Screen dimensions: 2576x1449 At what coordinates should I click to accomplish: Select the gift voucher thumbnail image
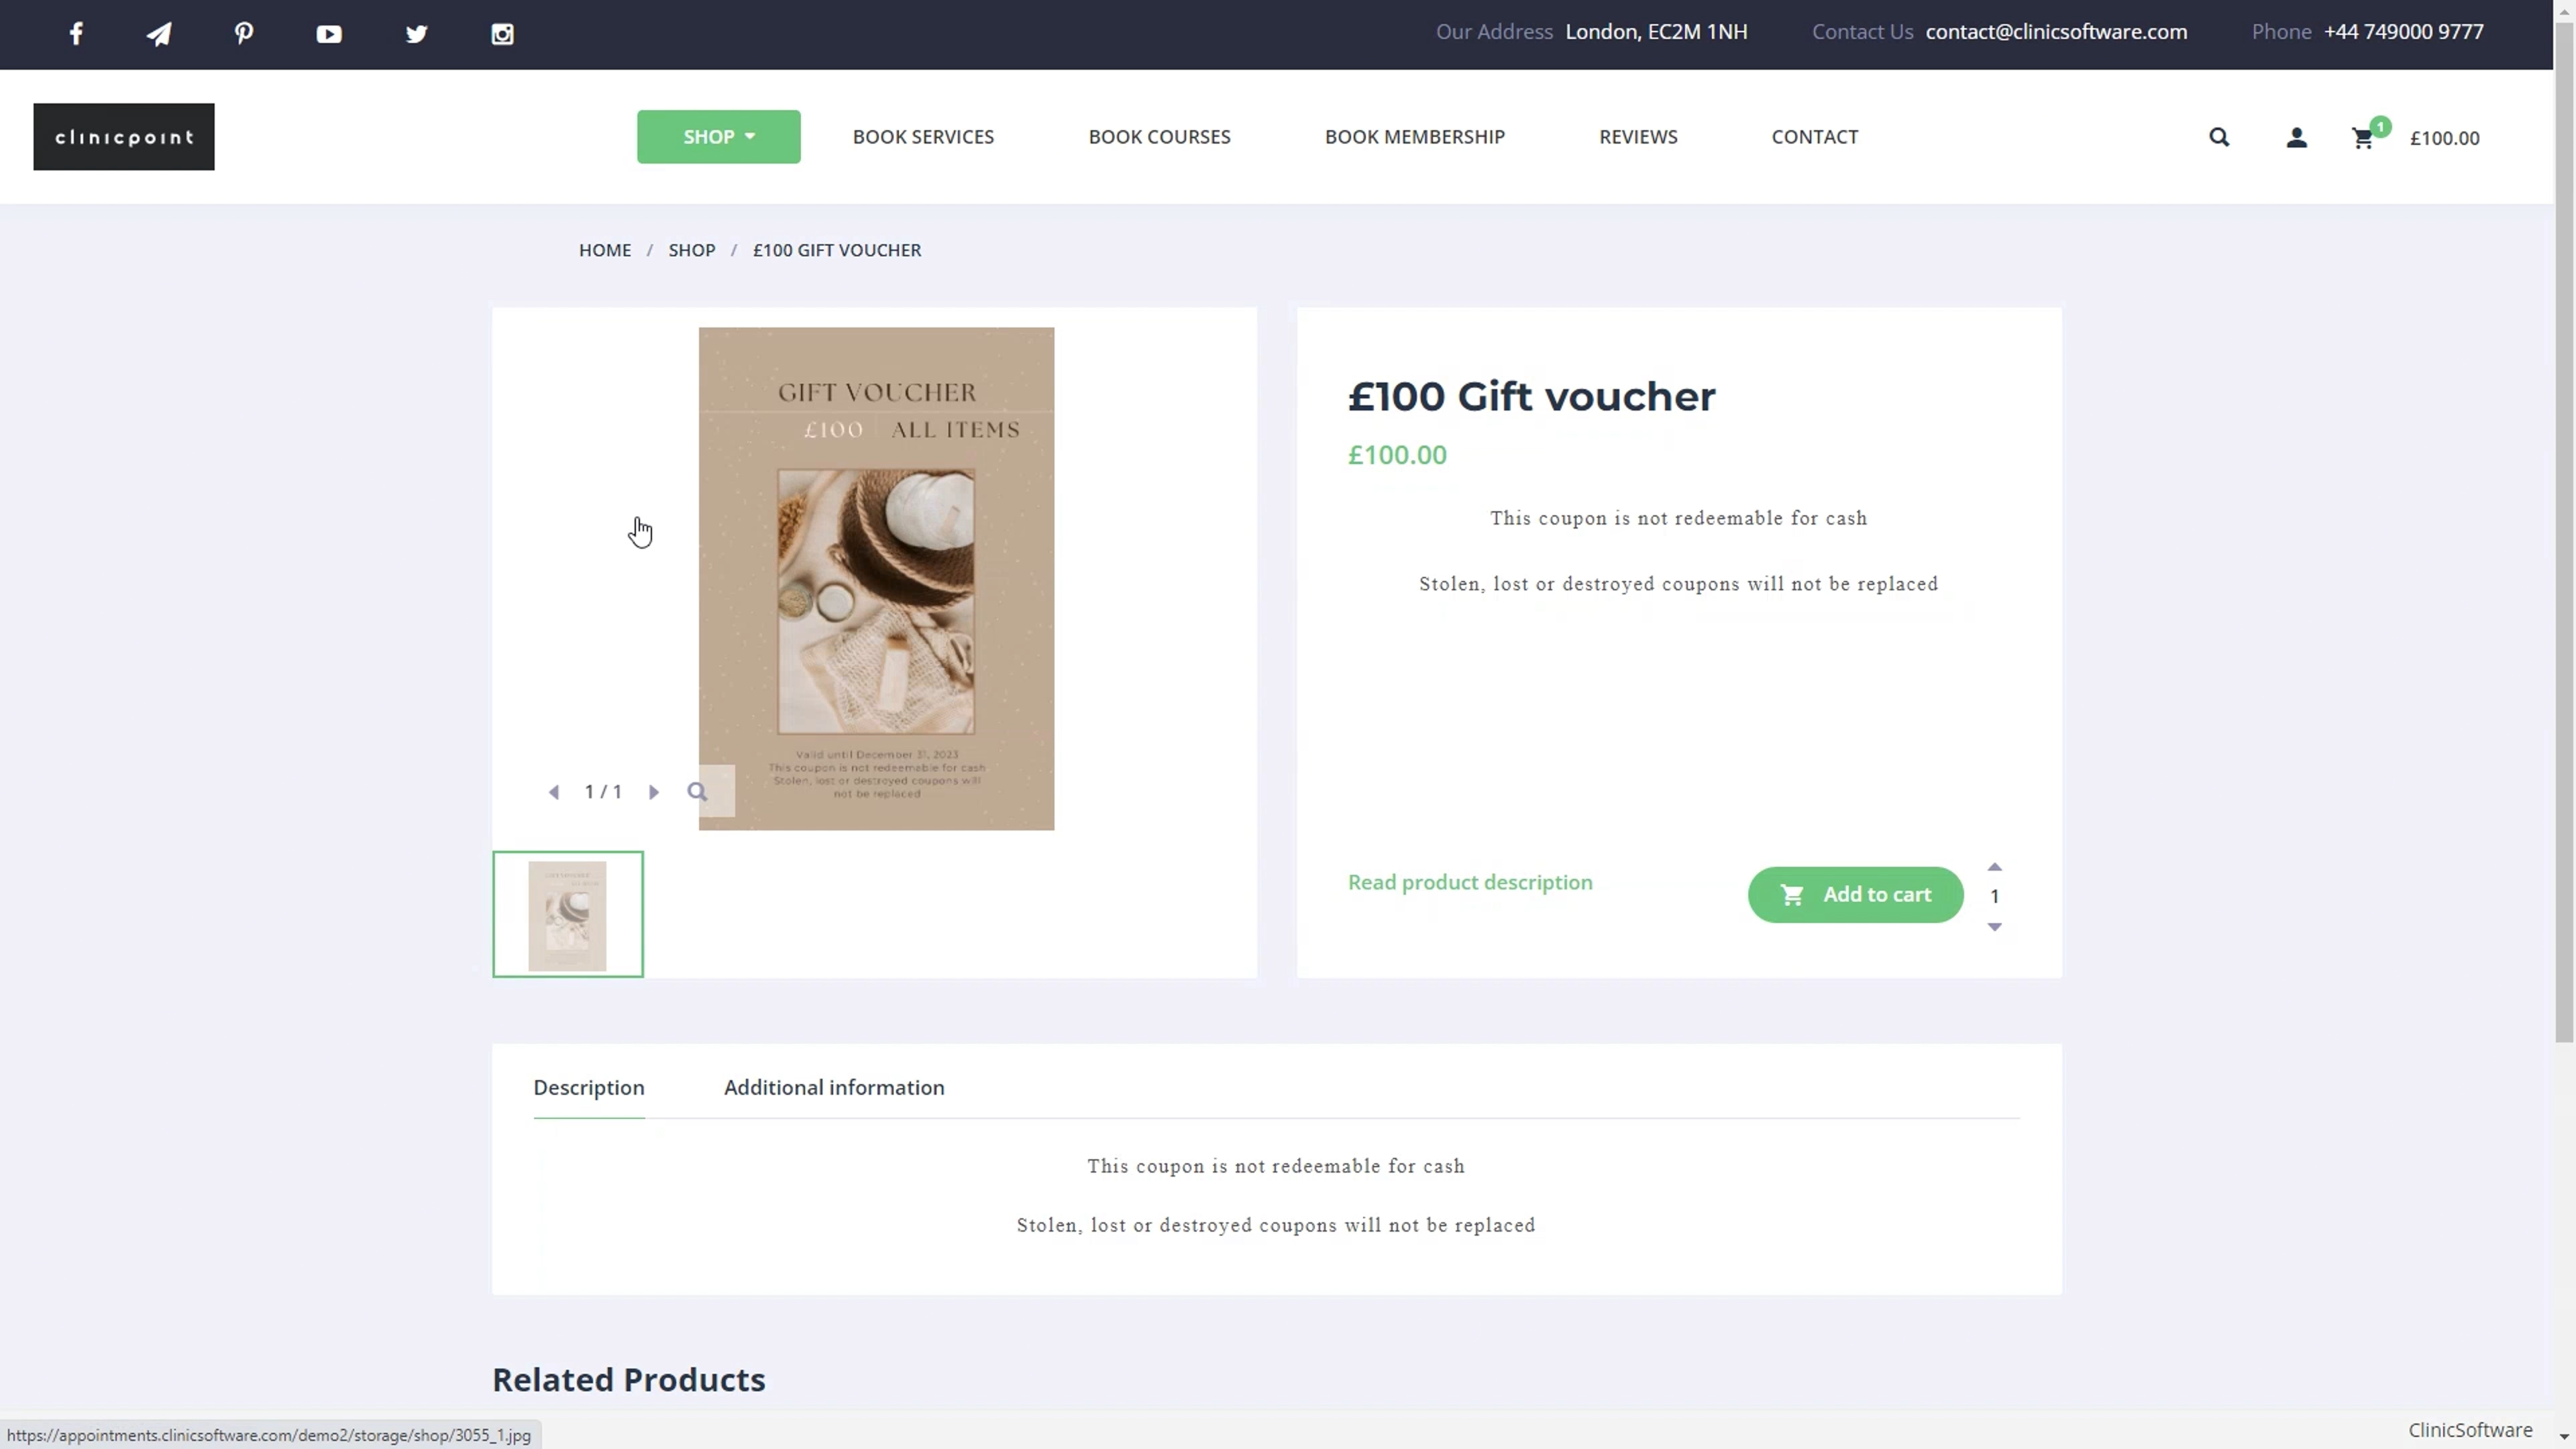coord(567,914)
